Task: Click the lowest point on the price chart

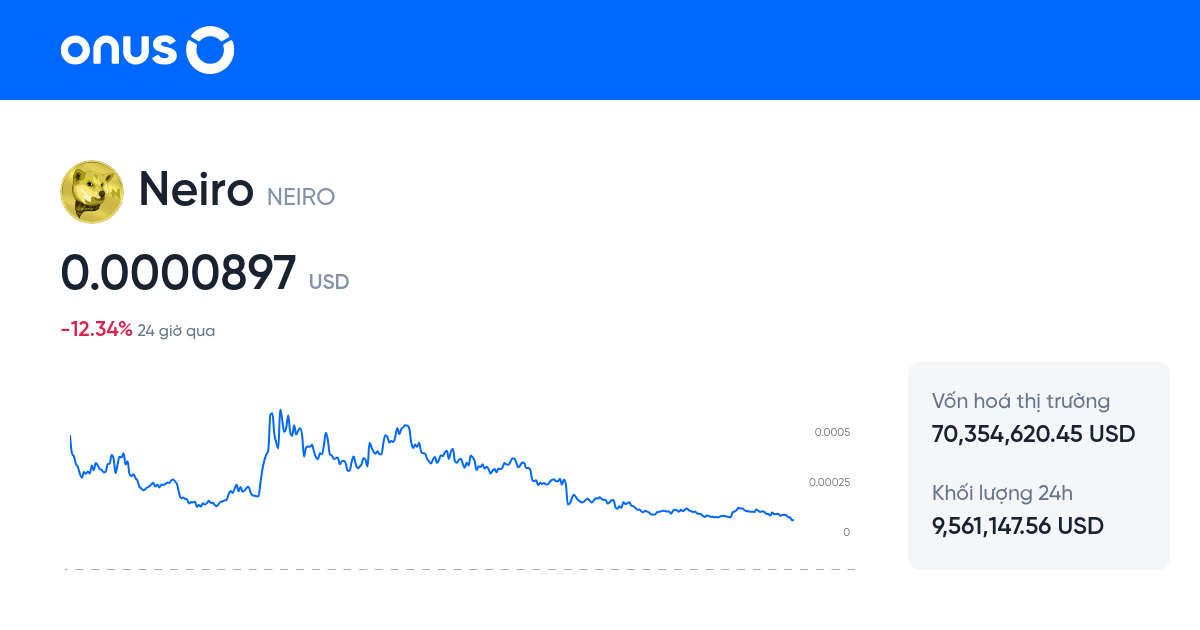Action: (x=791, y=521)
